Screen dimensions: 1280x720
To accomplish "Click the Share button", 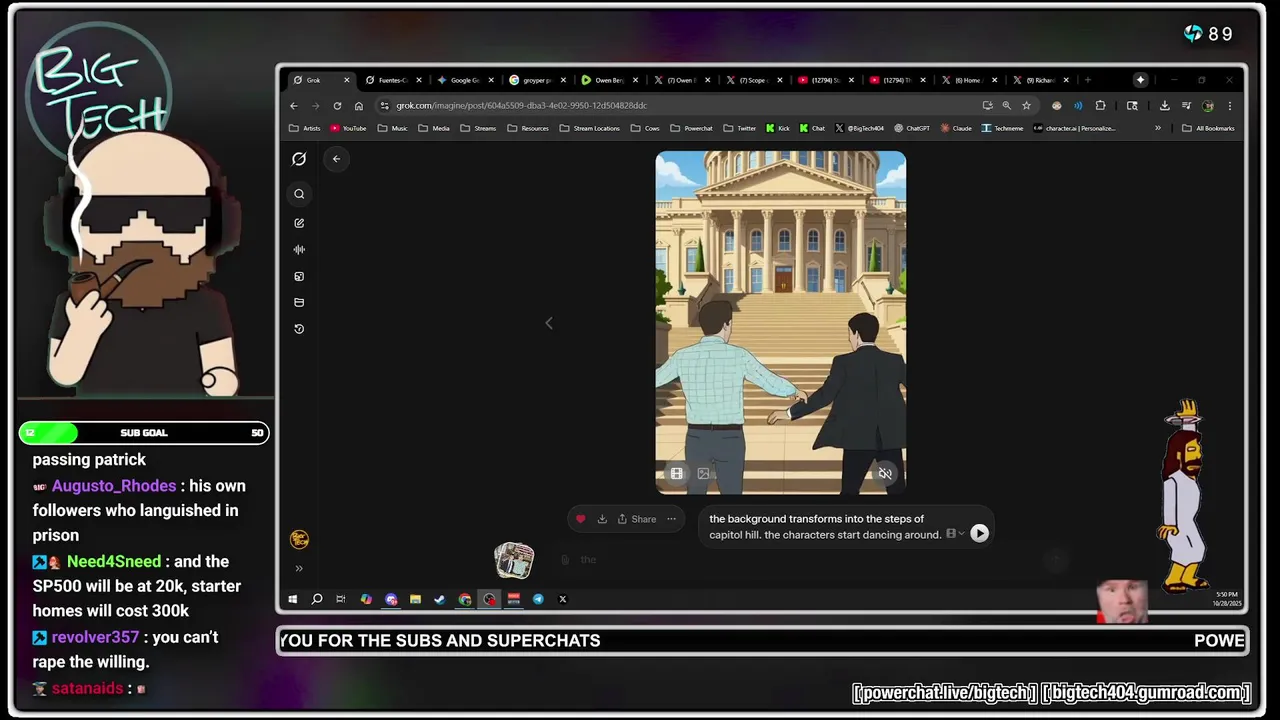I will pos(637,519).
